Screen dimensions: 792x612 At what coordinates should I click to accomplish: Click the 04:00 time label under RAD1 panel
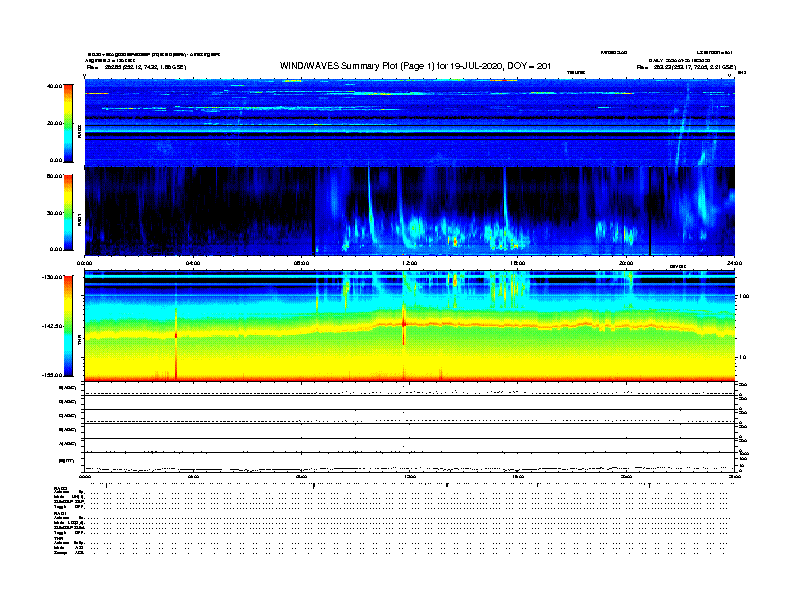coord(193,263)
